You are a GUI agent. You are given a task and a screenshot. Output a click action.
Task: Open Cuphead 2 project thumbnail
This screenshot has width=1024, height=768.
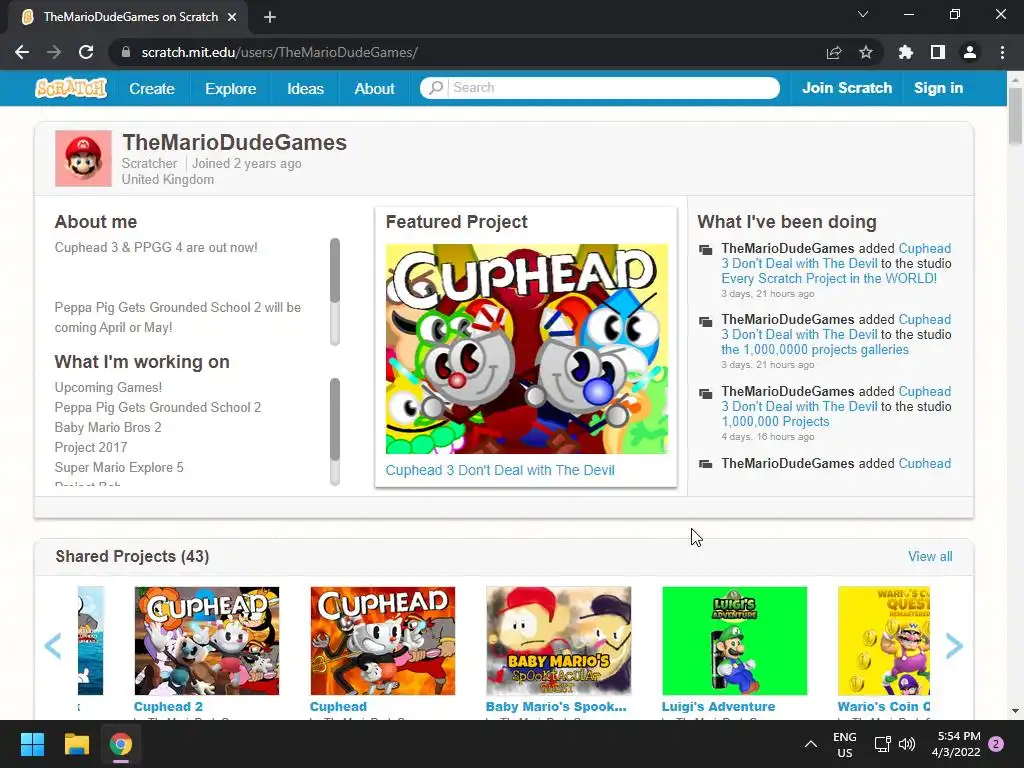click(x=206, y=641)
